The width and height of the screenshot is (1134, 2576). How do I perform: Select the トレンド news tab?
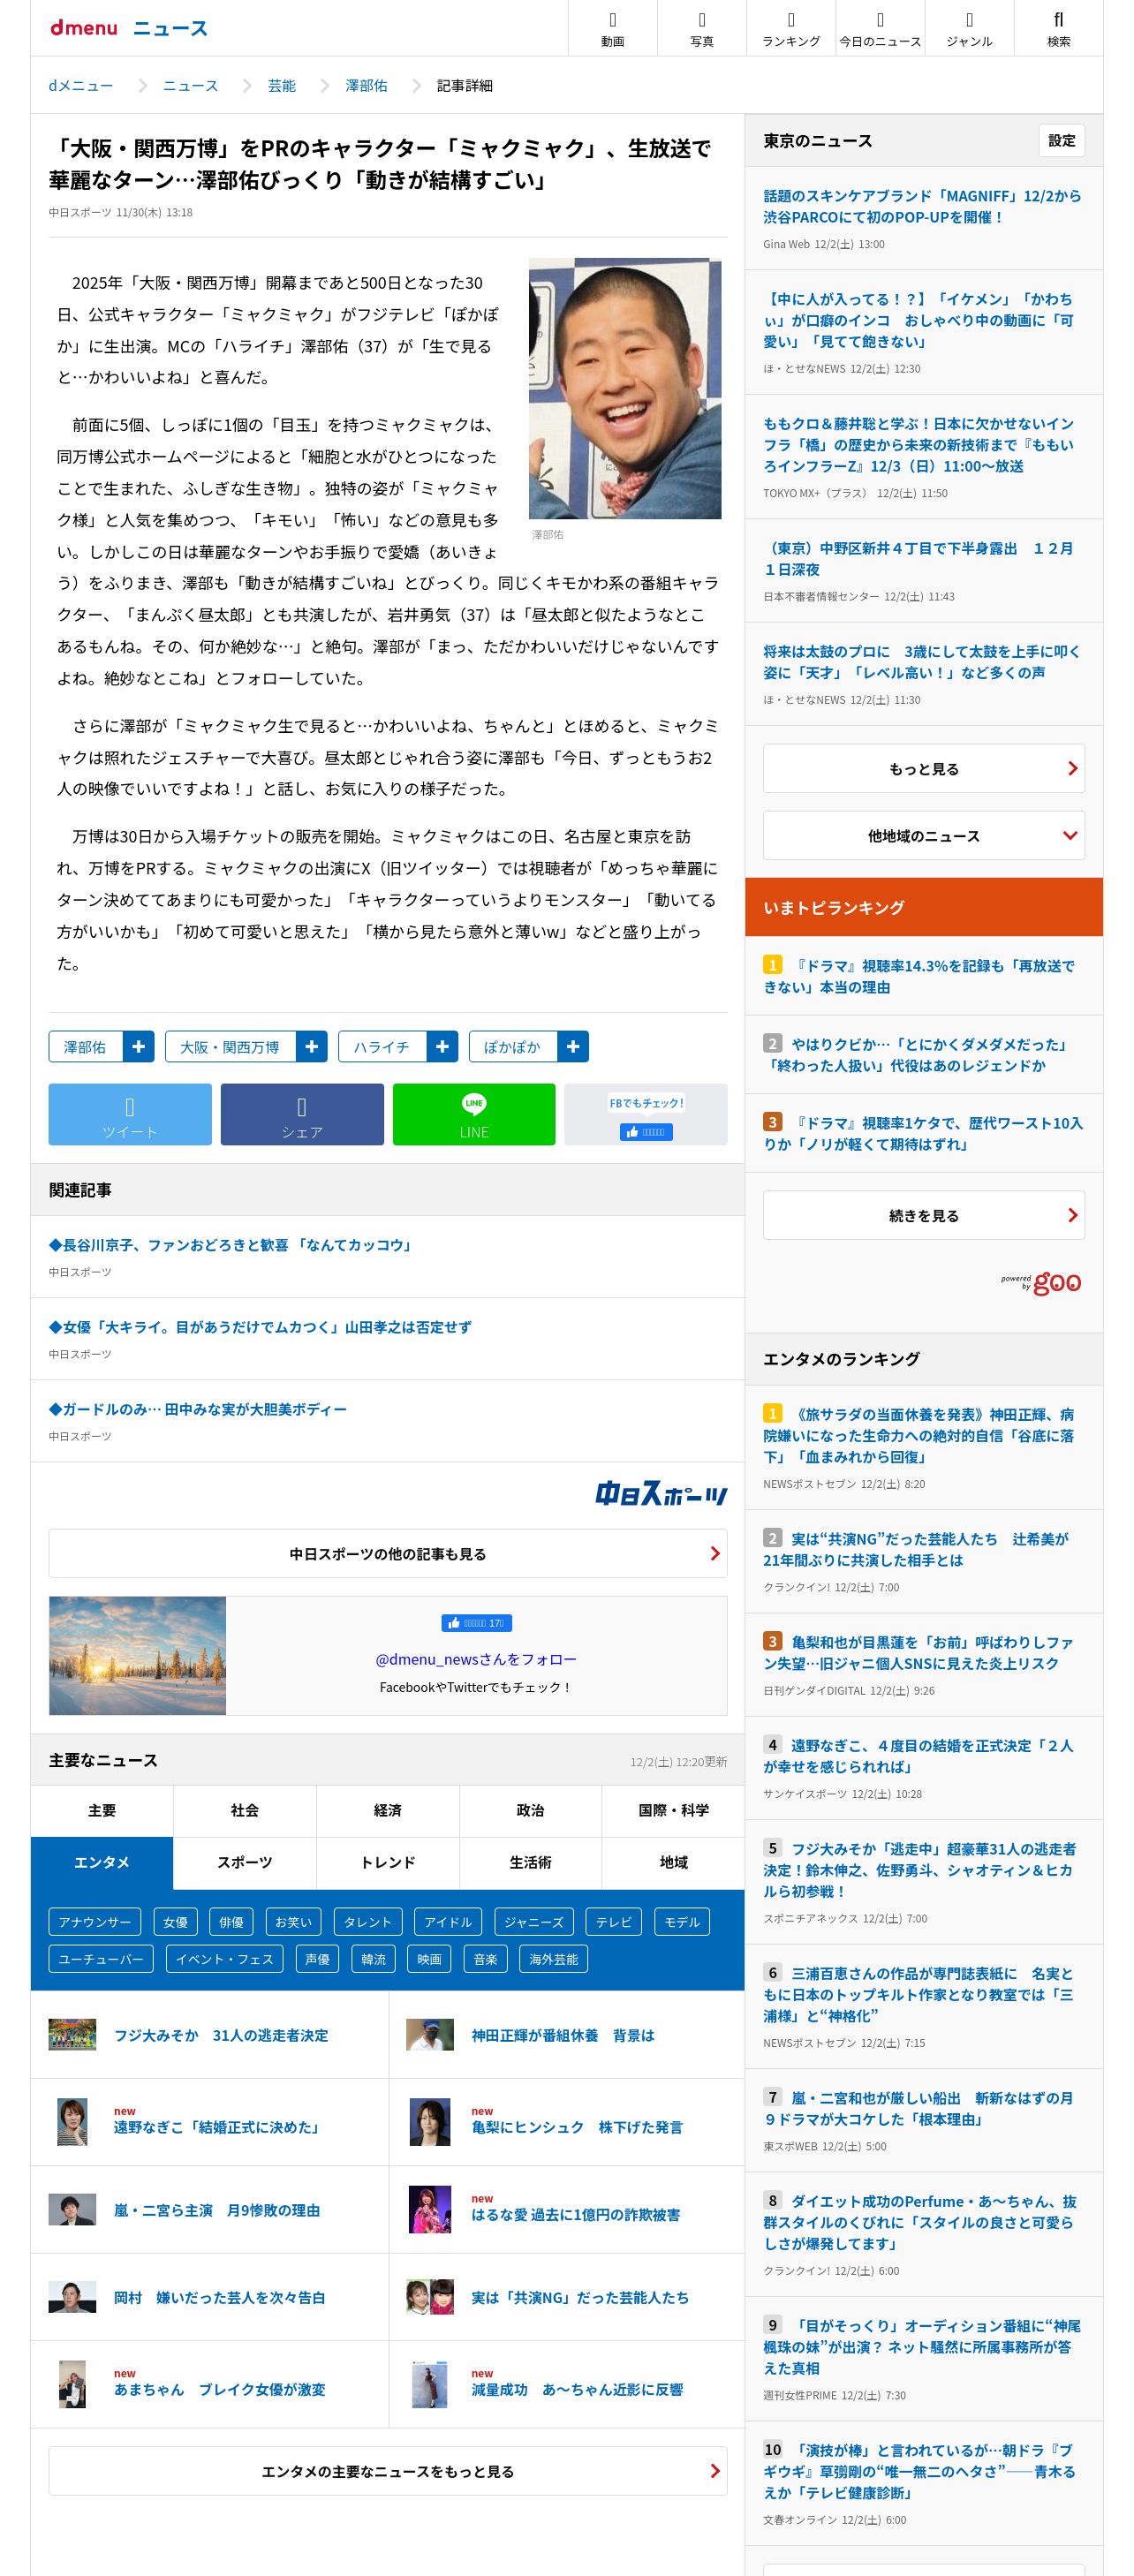388,1862
